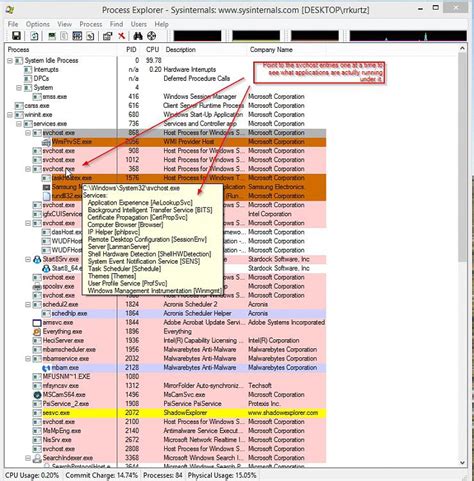The height and width of the screenshot is (481, 474).
Task: Click the spoolsv.exe printer icon
Action: [37, 287]
